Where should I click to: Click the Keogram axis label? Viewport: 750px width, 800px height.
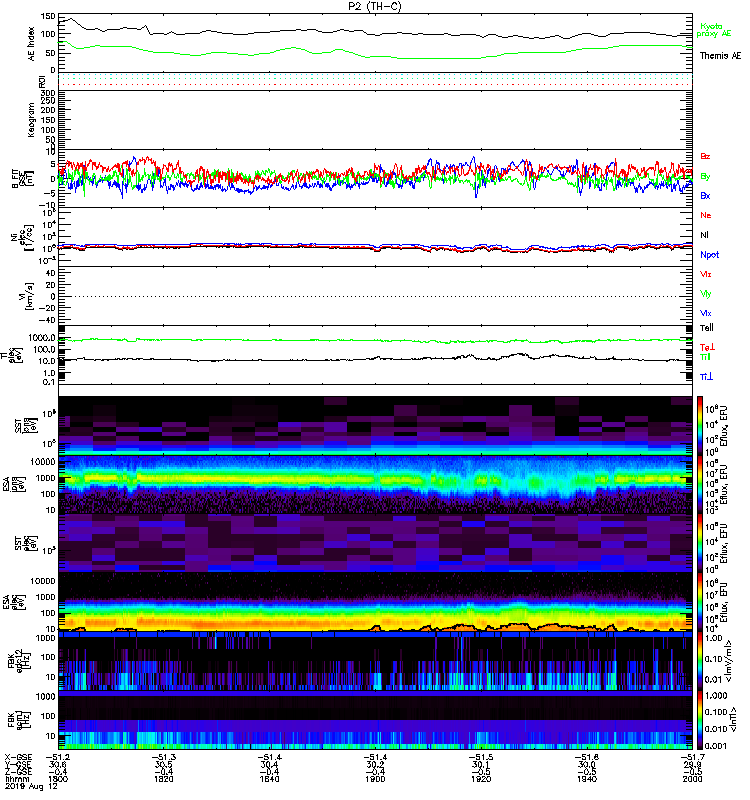(x=32, y=119)
